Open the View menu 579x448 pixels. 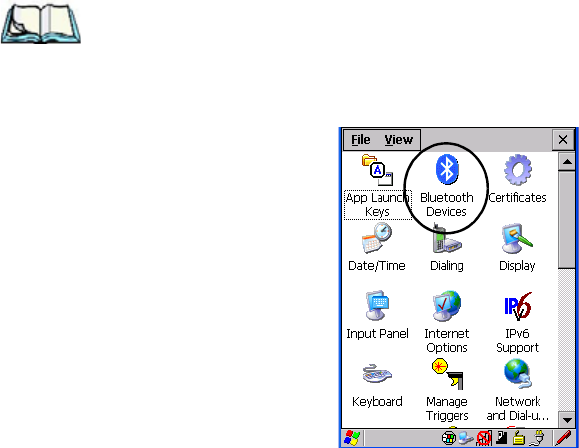point(398,140)
